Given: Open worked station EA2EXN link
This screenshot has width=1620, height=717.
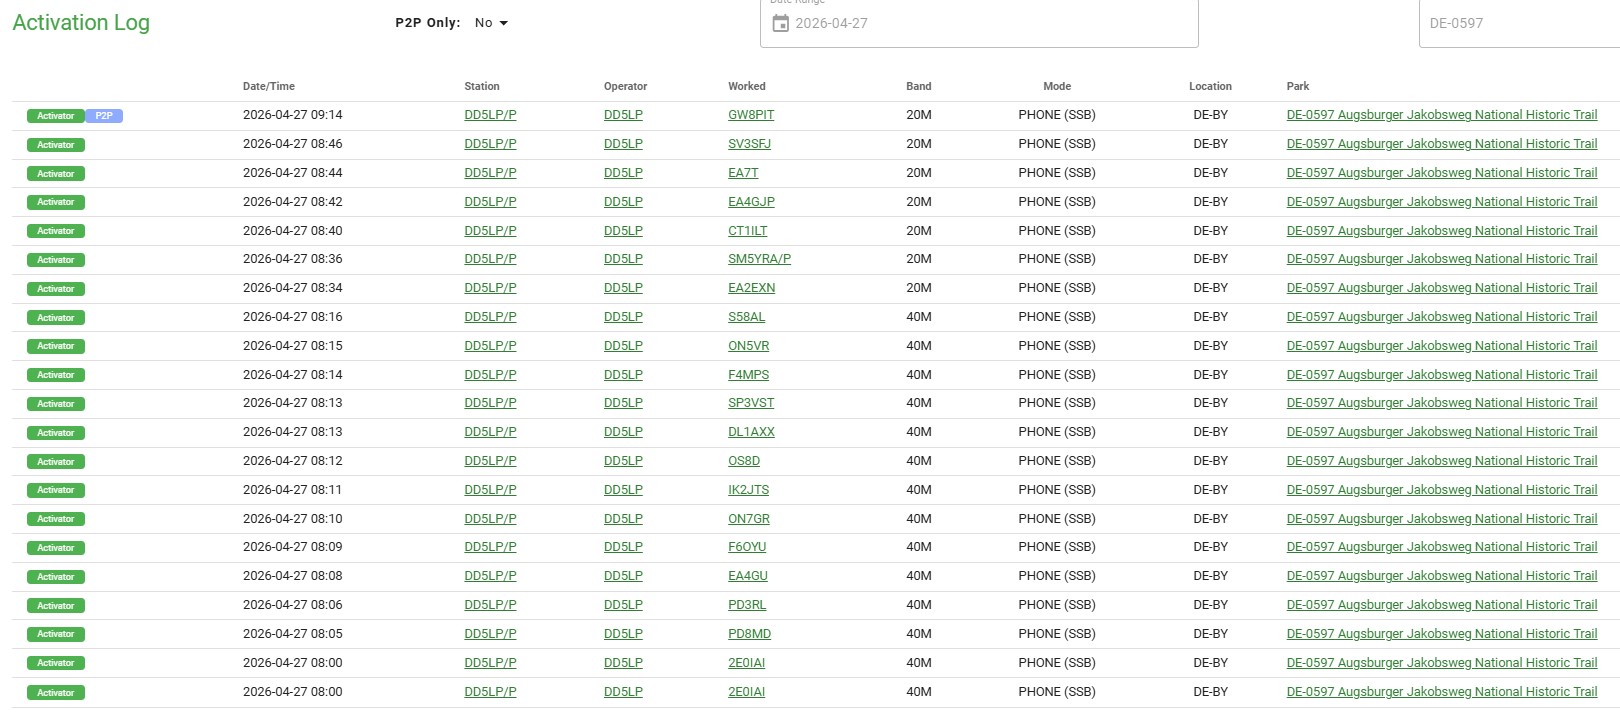Looking at the screenshot, I should click(x=751, y=288).
